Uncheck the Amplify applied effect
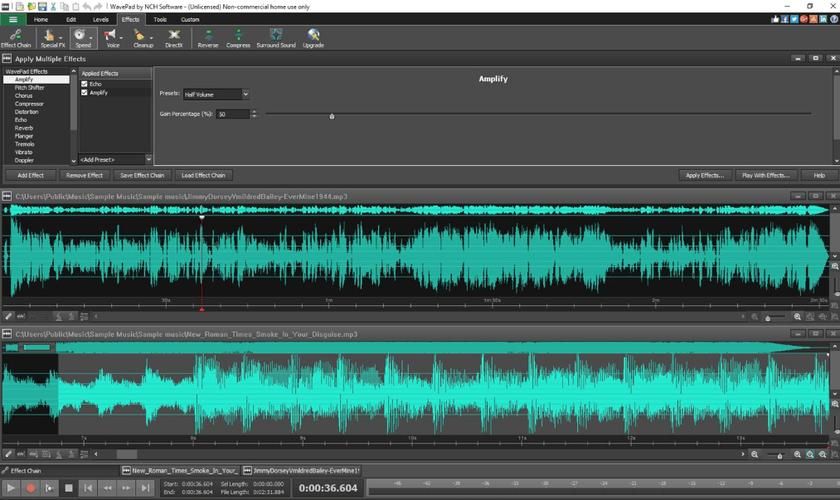This screenshot has height=500, width=840. tap(84, 93)
